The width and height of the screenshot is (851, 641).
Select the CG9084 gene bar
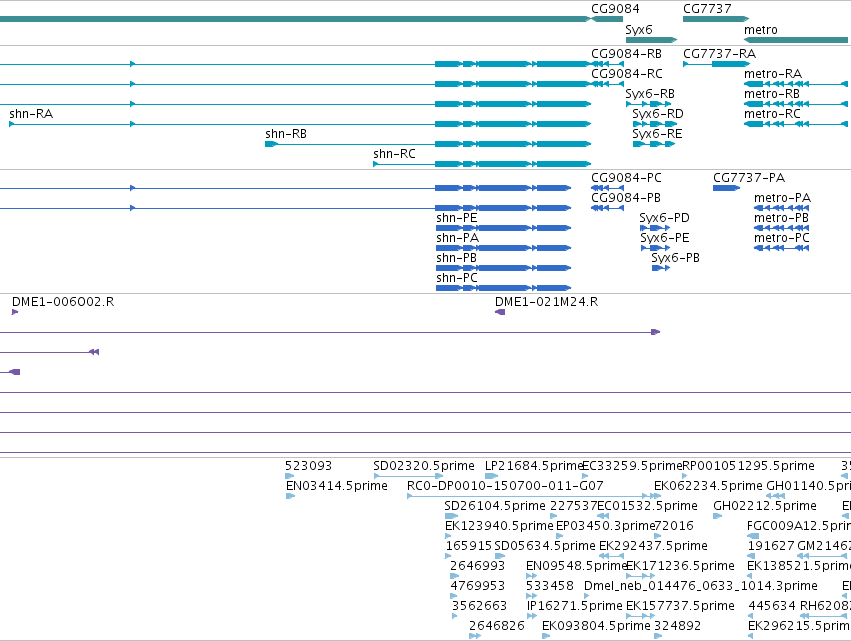[x=607, y=19]
